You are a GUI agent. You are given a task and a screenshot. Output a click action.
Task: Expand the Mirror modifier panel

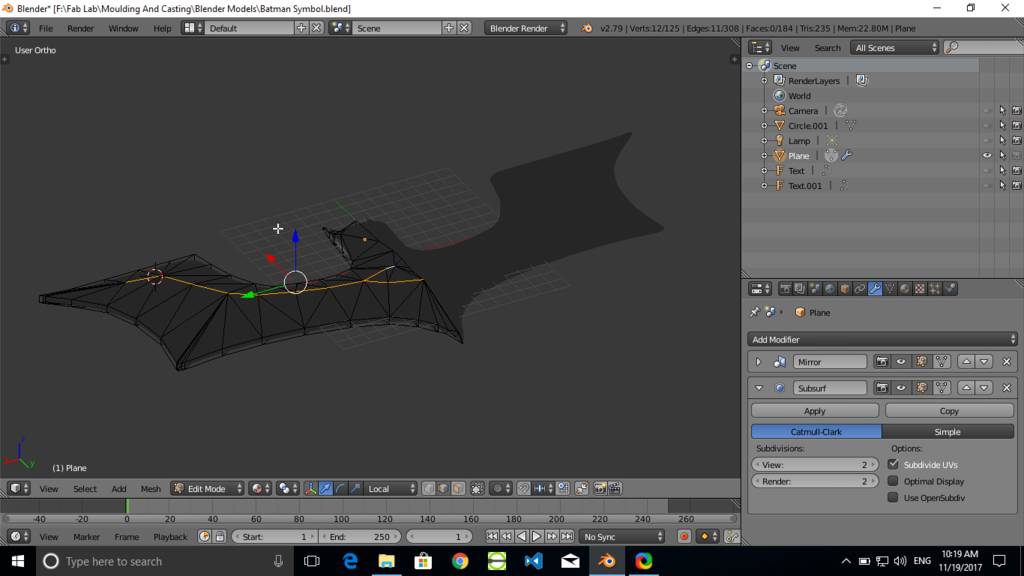coord(758,362)
